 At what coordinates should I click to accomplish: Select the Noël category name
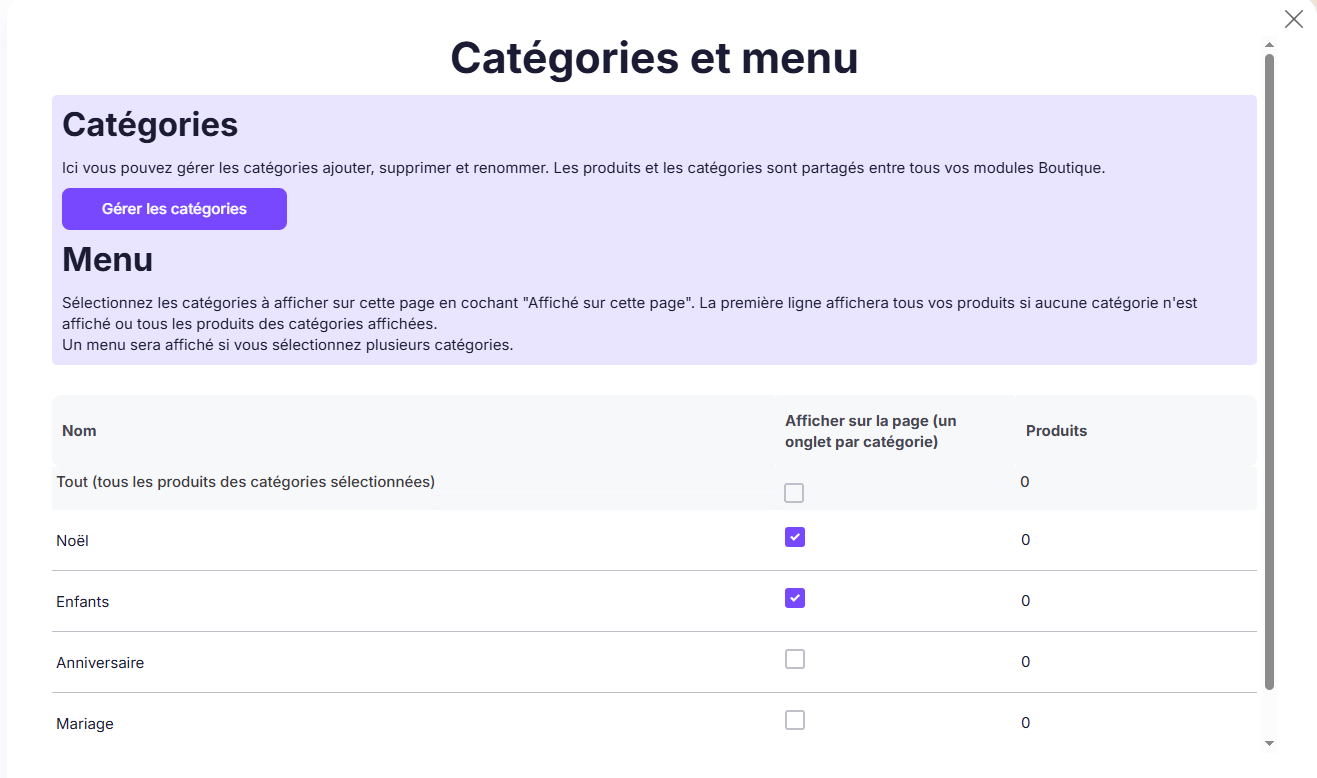point(70,539)
